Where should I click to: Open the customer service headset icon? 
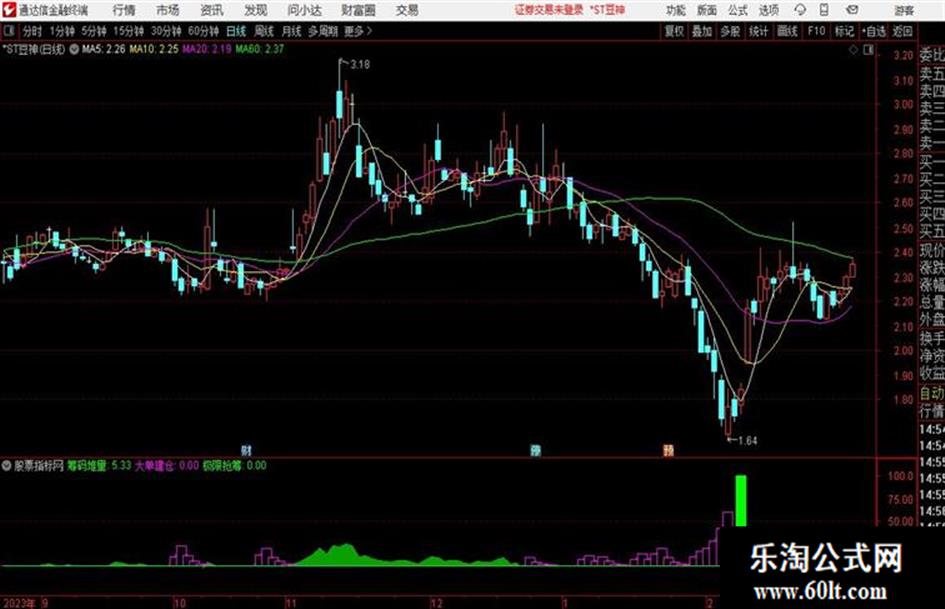(x=800, y=10)
